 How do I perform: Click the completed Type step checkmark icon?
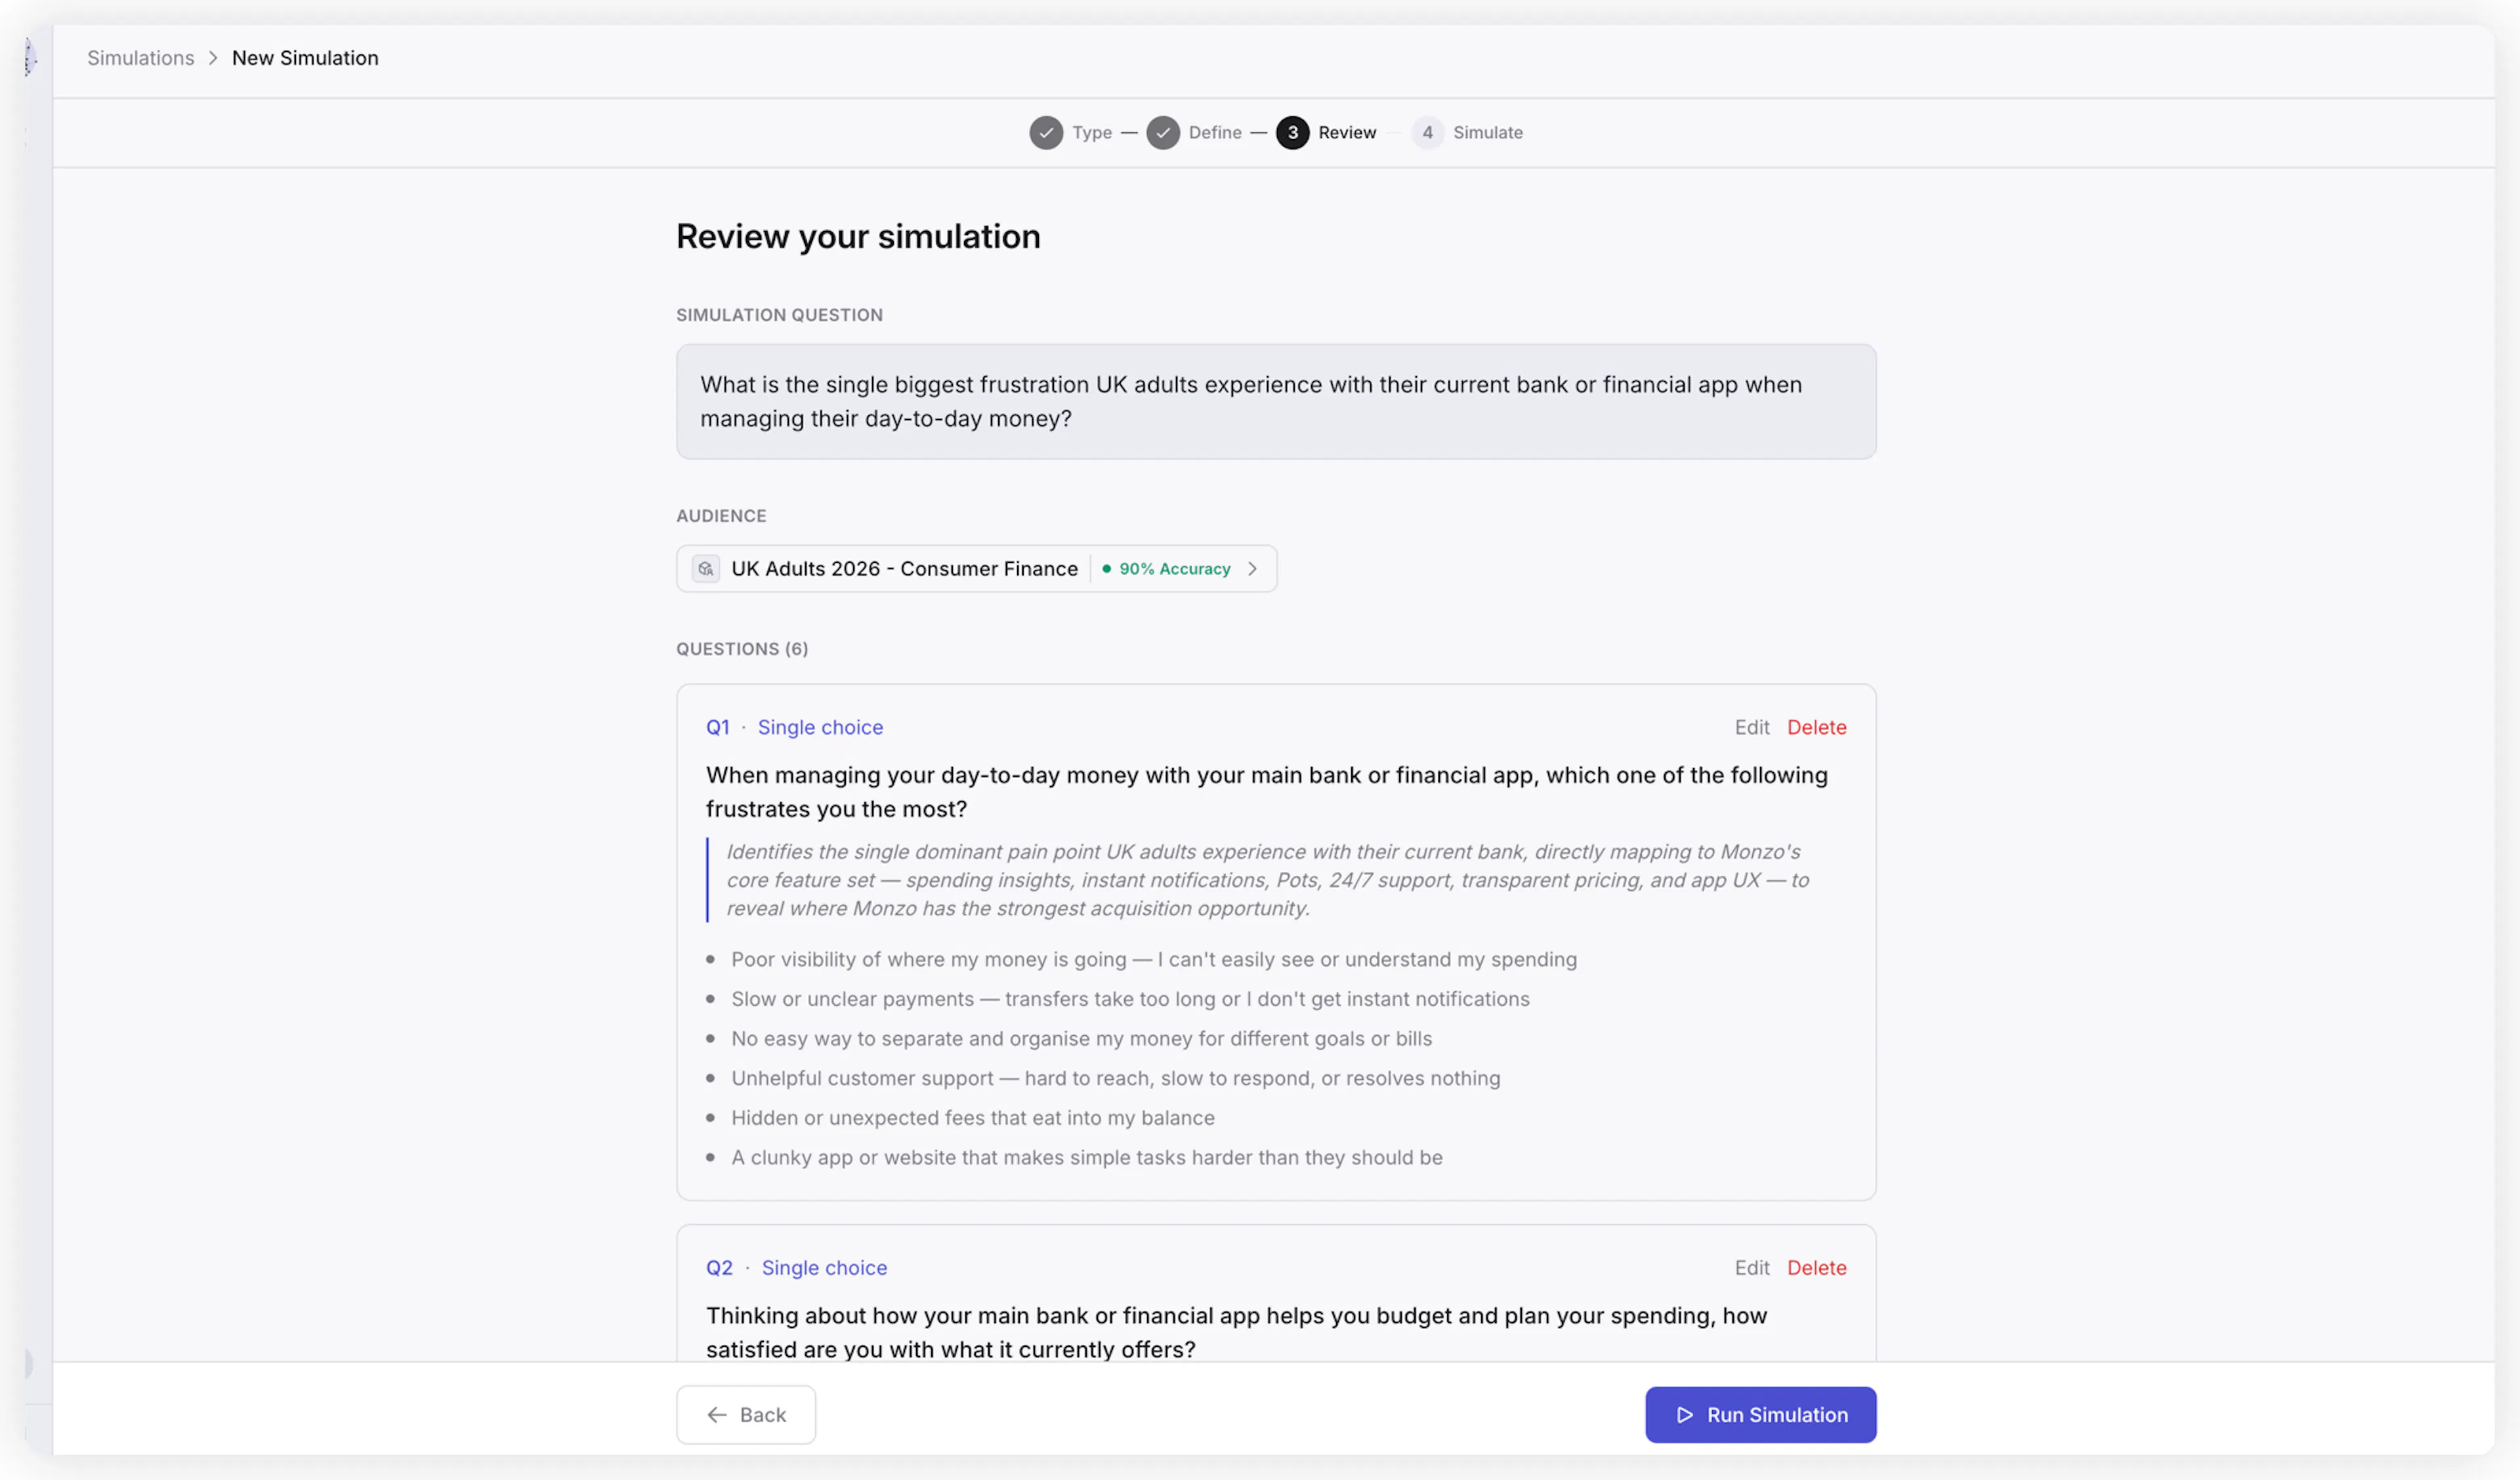[x=1046, y=133]
